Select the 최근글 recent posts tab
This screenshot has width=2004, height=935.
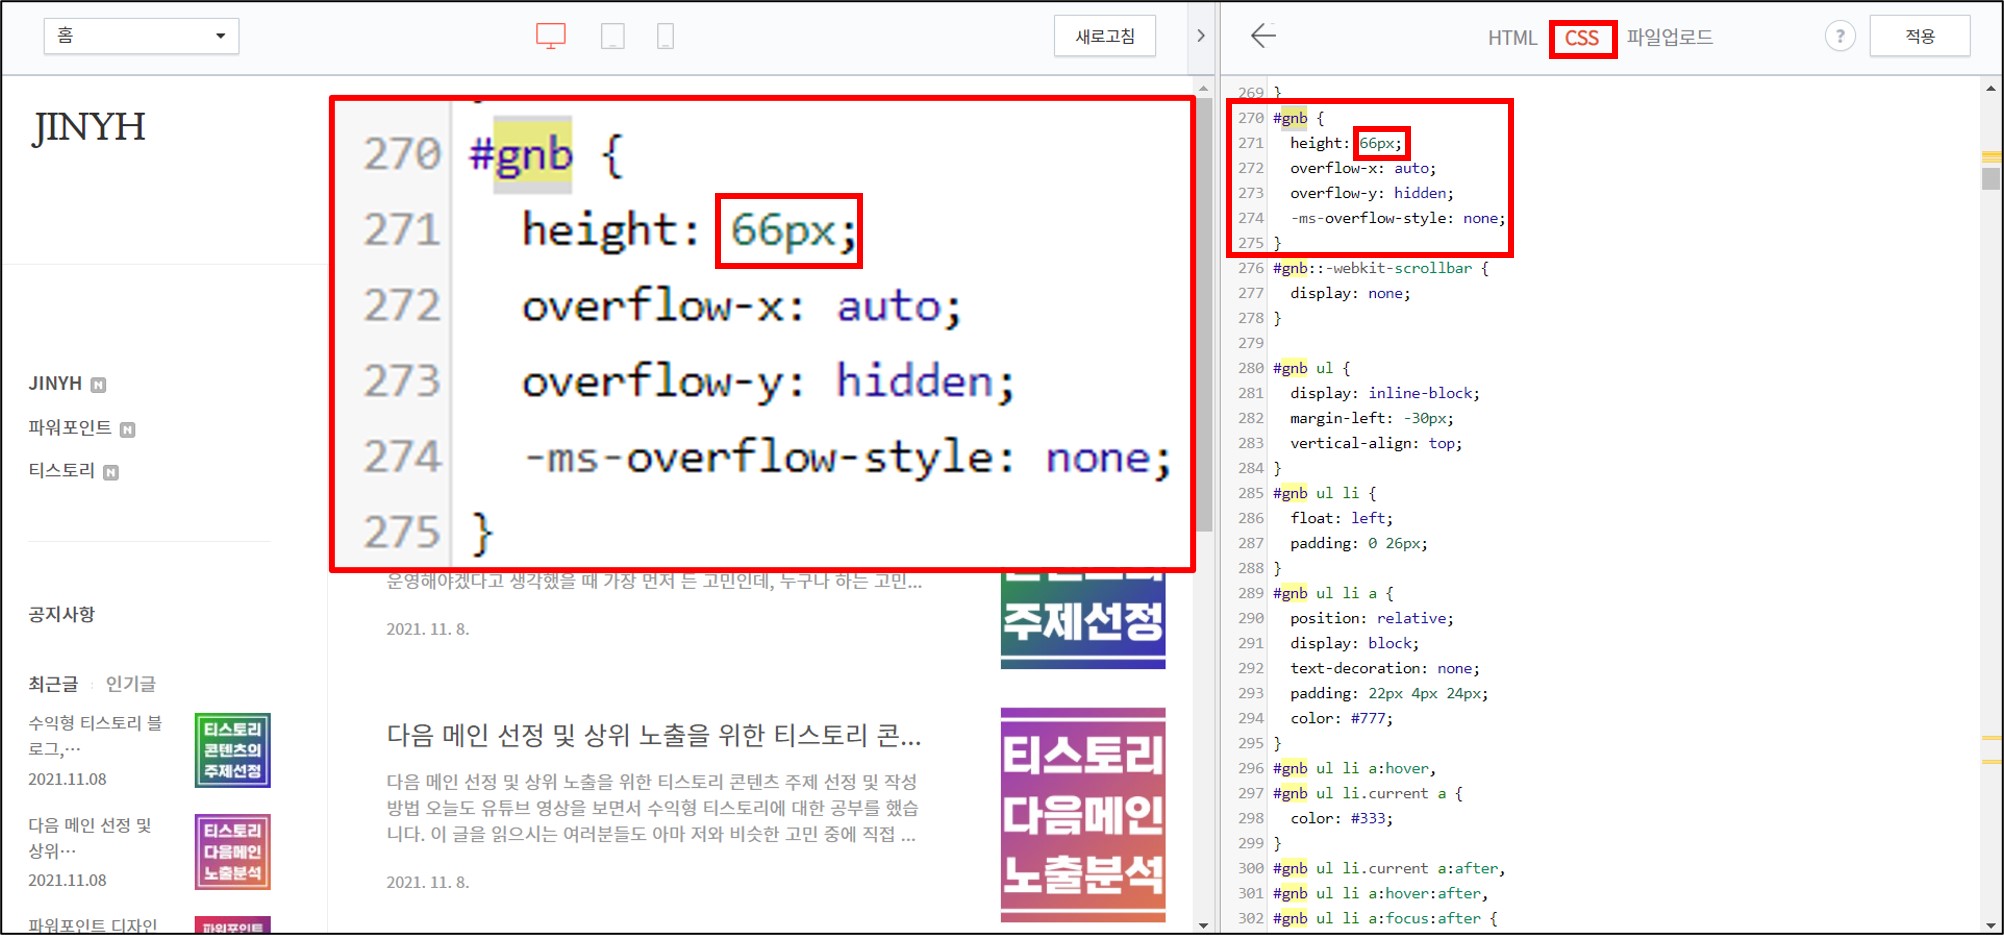point(53,684)
